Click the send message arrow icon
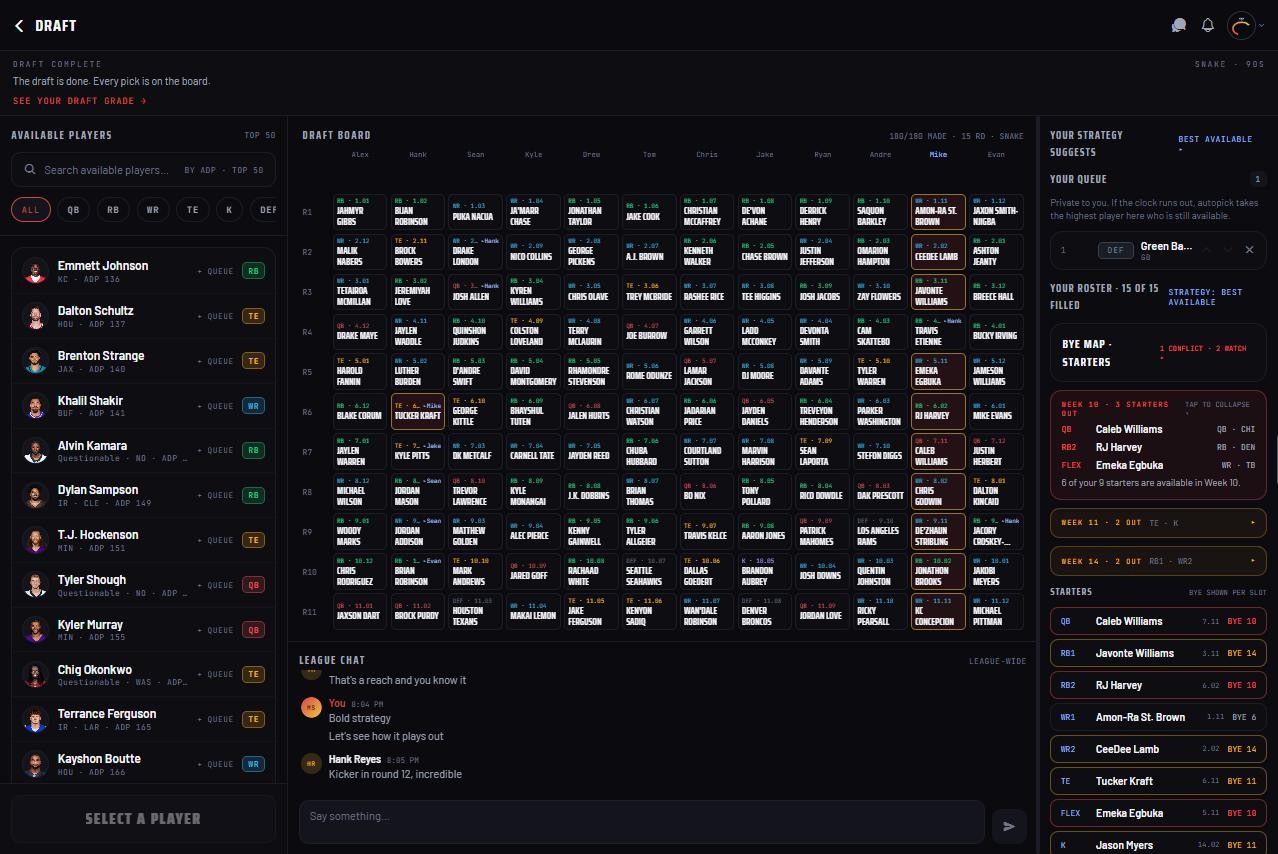Image resolution: width=1278 pixels, height=854 pixels. click(1009, 826)
